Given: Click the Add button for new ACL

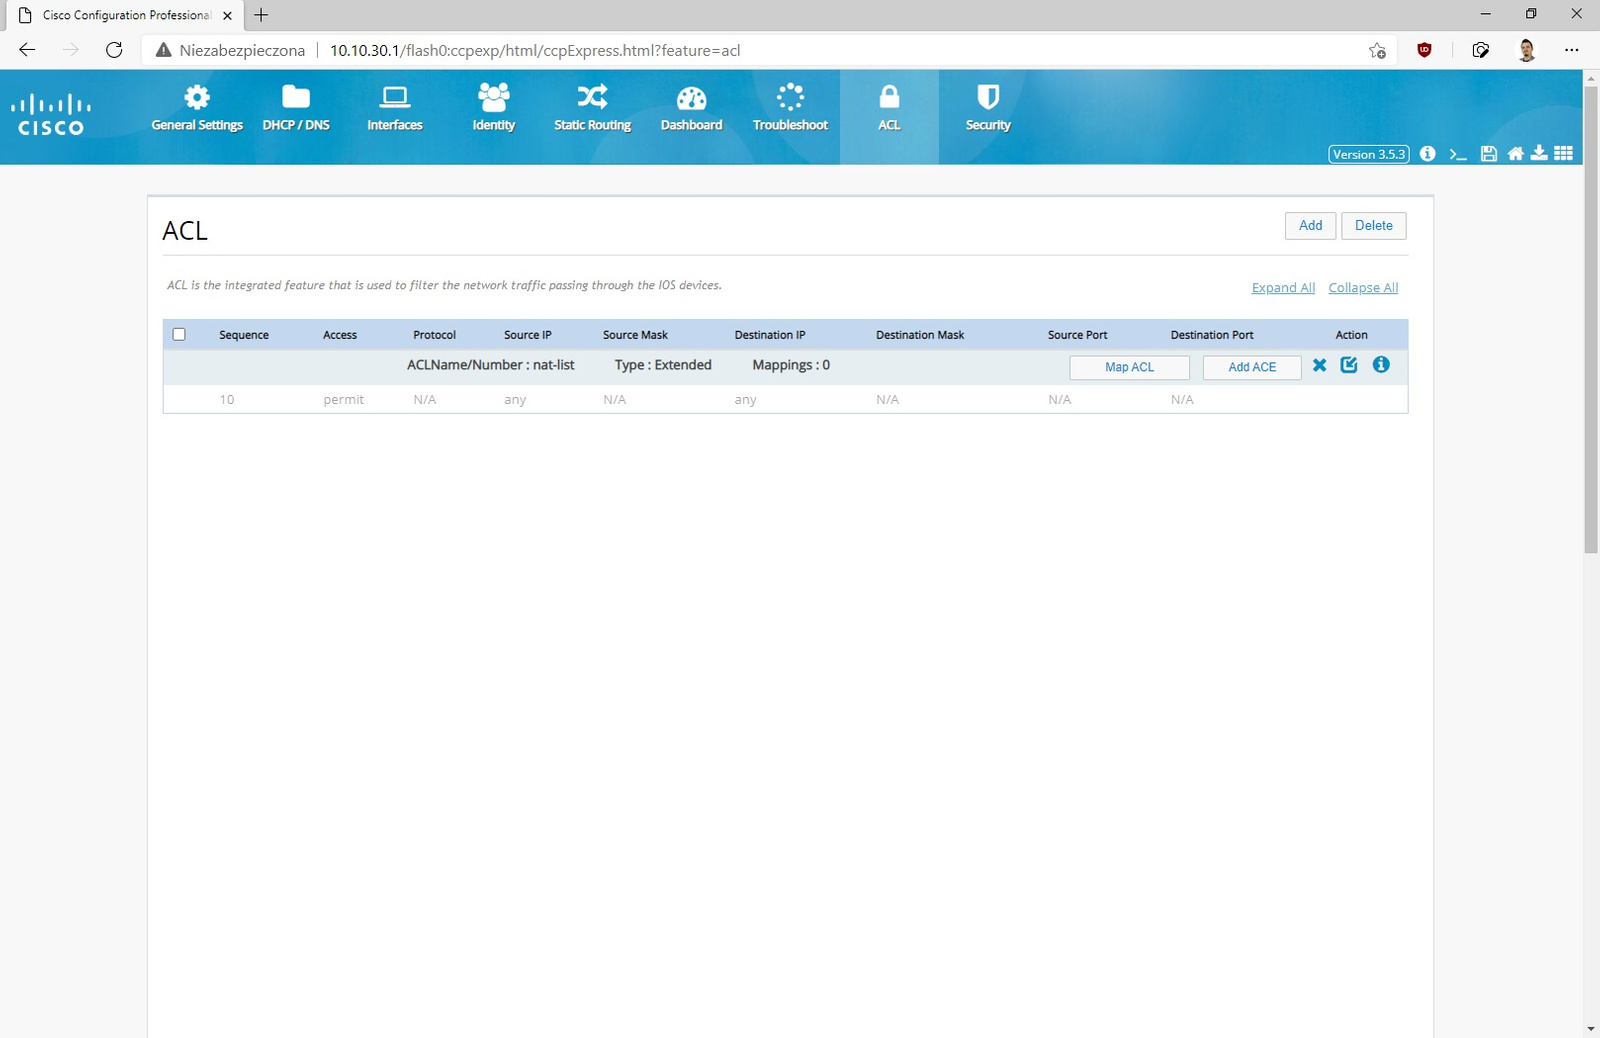Looking at the screenshot, I should [x=1310, y=226].
